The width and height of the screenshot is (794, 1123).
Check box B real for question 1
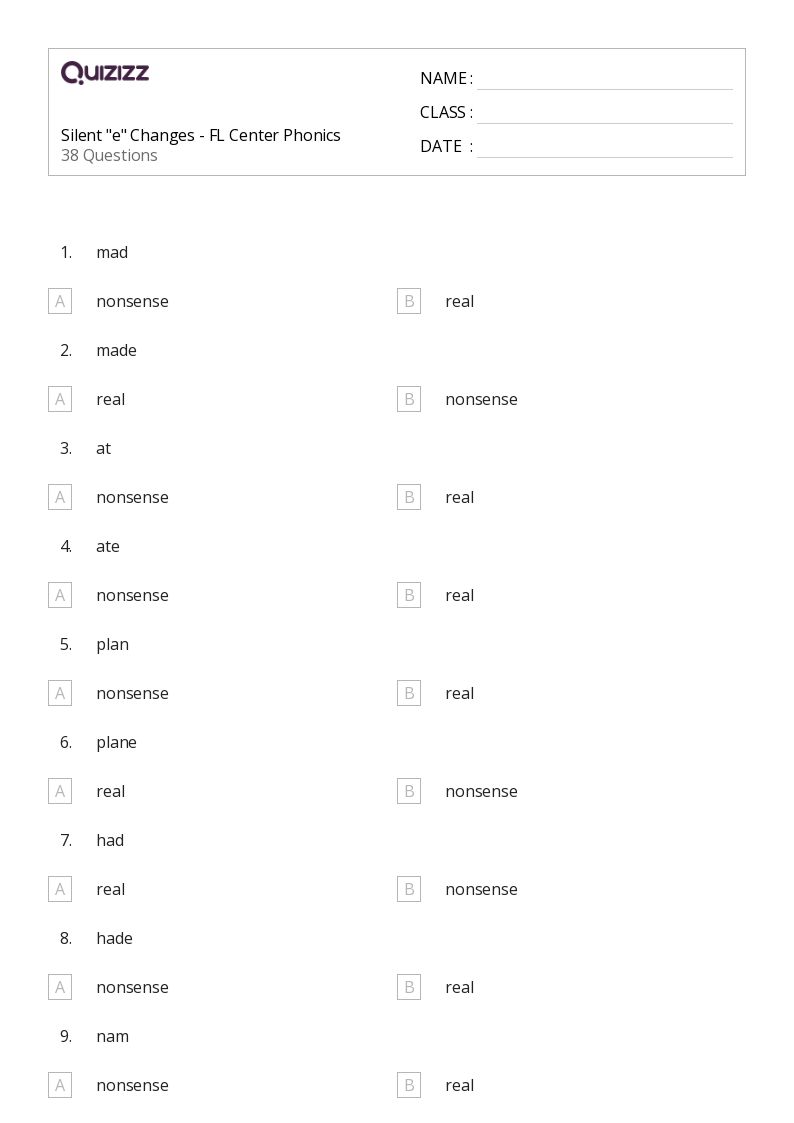pyautogui.click(x=409, y=302)
